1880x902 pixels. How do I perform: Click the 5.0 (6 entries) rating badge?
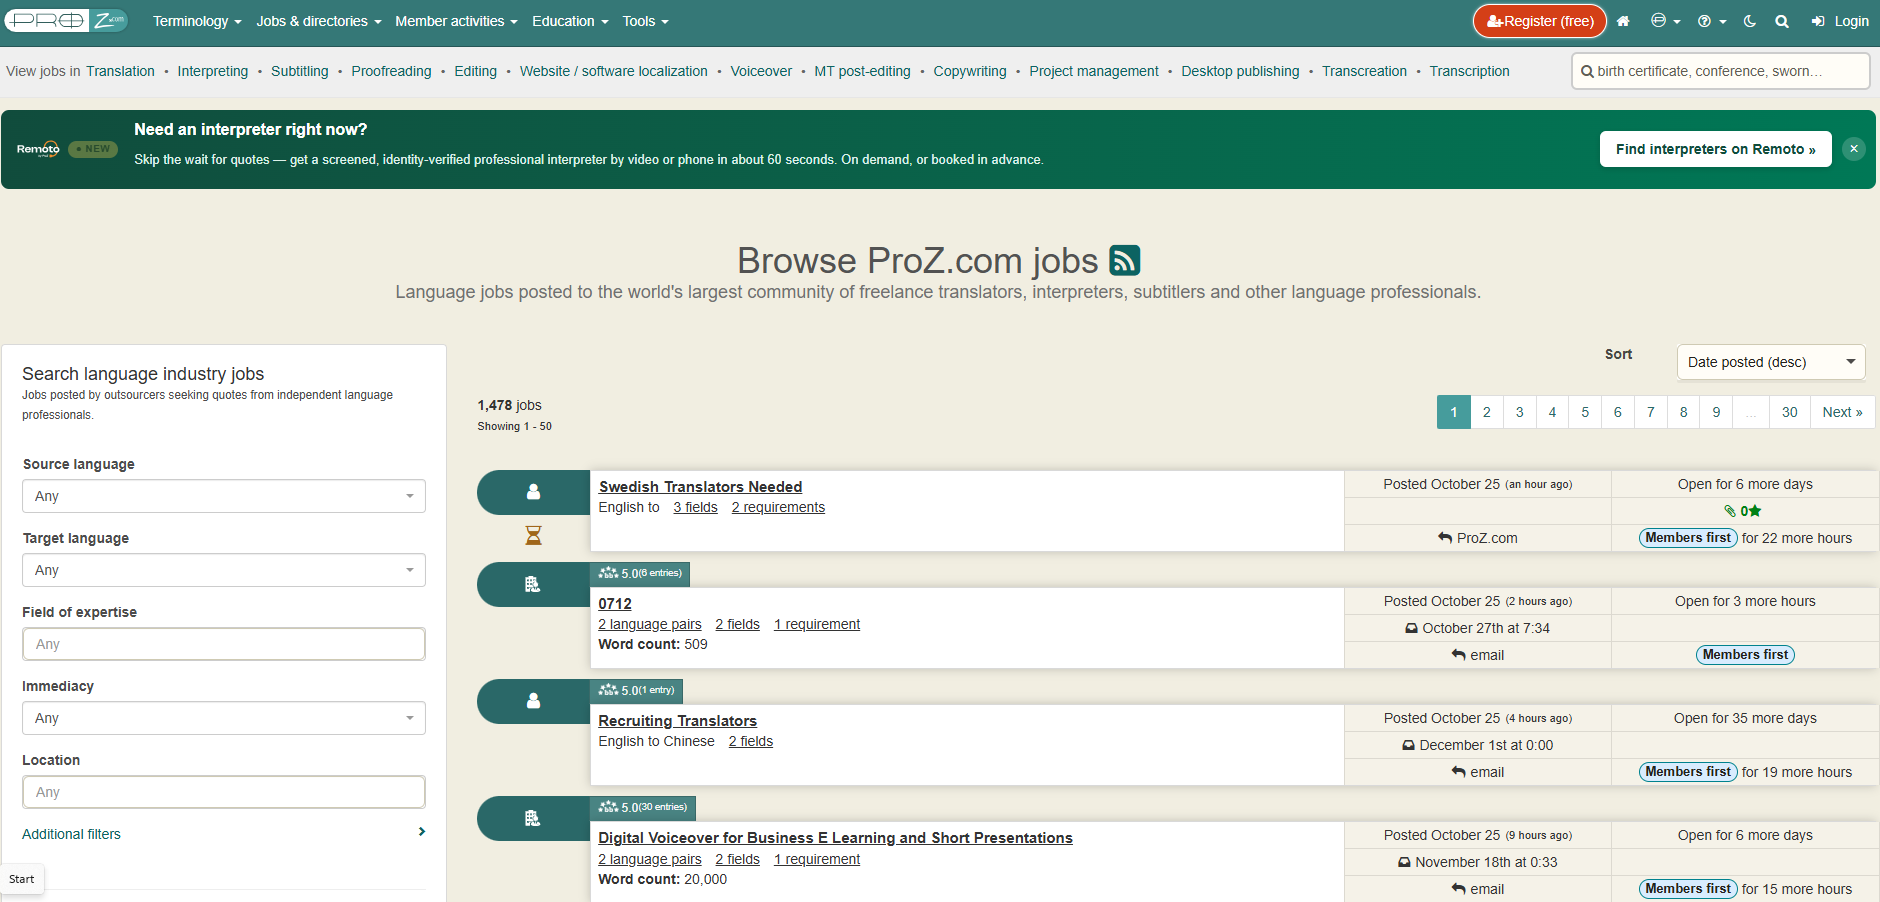pyautogui.click(x=640, y=574)
